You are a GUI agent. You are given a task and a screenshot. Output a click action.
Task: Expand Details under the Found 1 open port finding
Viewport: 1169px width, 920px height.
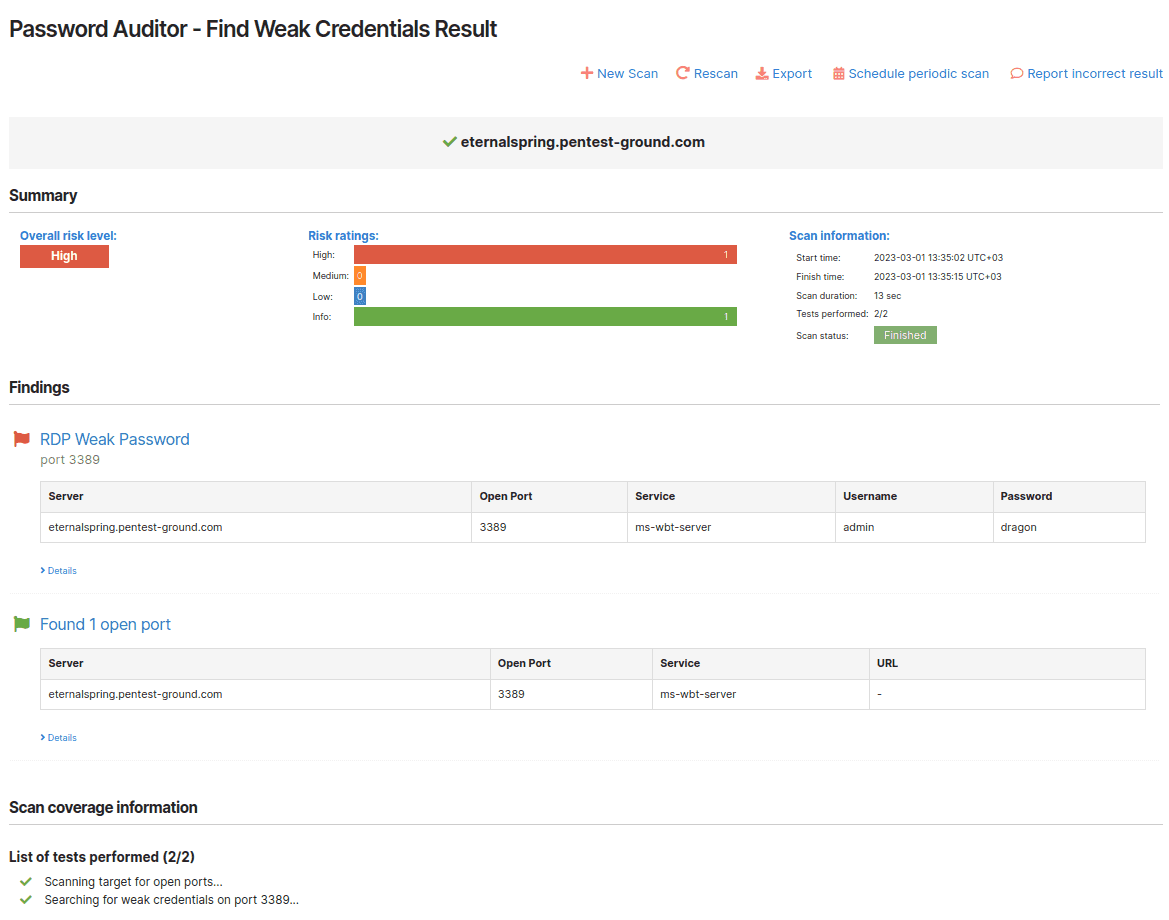tap(58, 737)
